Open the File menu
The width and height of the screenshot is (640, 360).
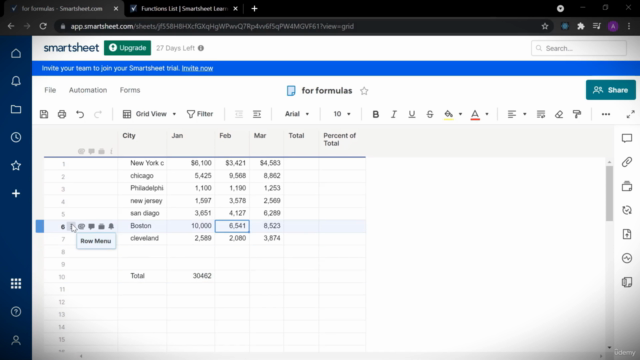tap(50, 90)
